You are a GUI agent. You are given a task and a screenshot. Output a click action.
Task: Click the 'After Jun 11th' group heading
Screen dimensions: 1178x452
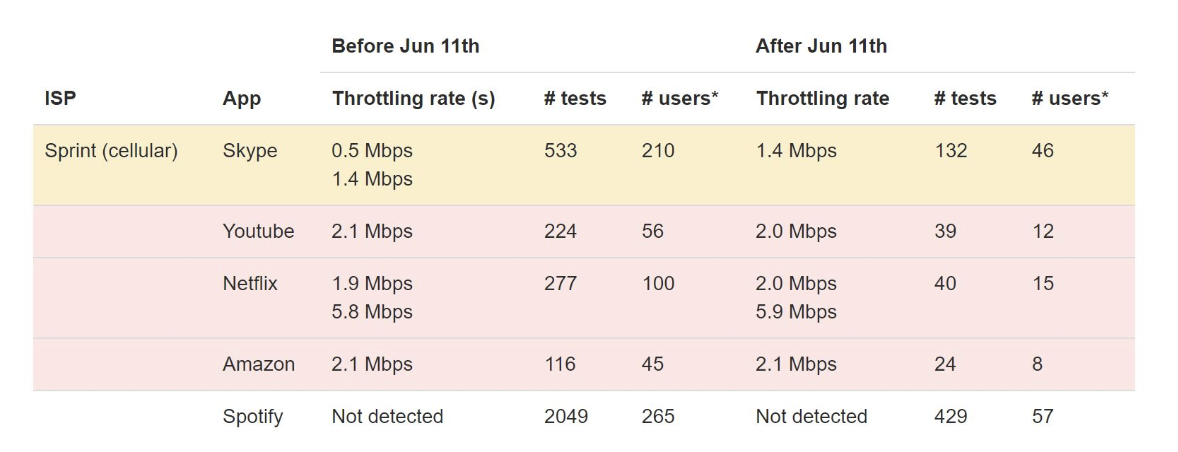[x=821, y=46]
